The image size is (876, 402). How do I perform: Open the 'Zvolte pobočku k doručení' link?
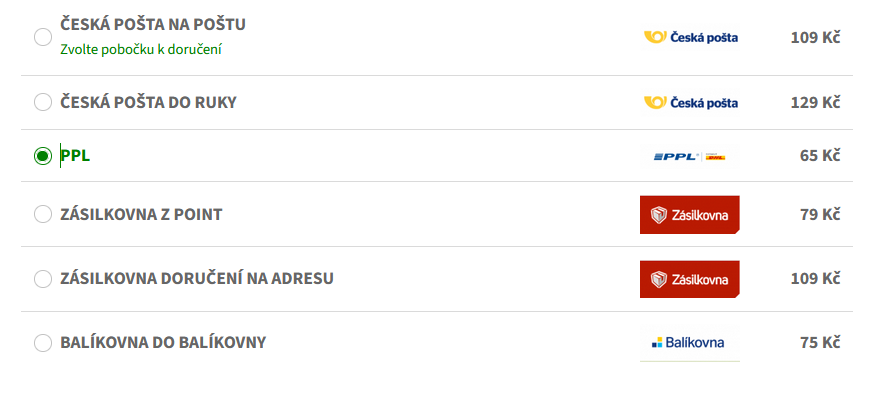point(140,49)
